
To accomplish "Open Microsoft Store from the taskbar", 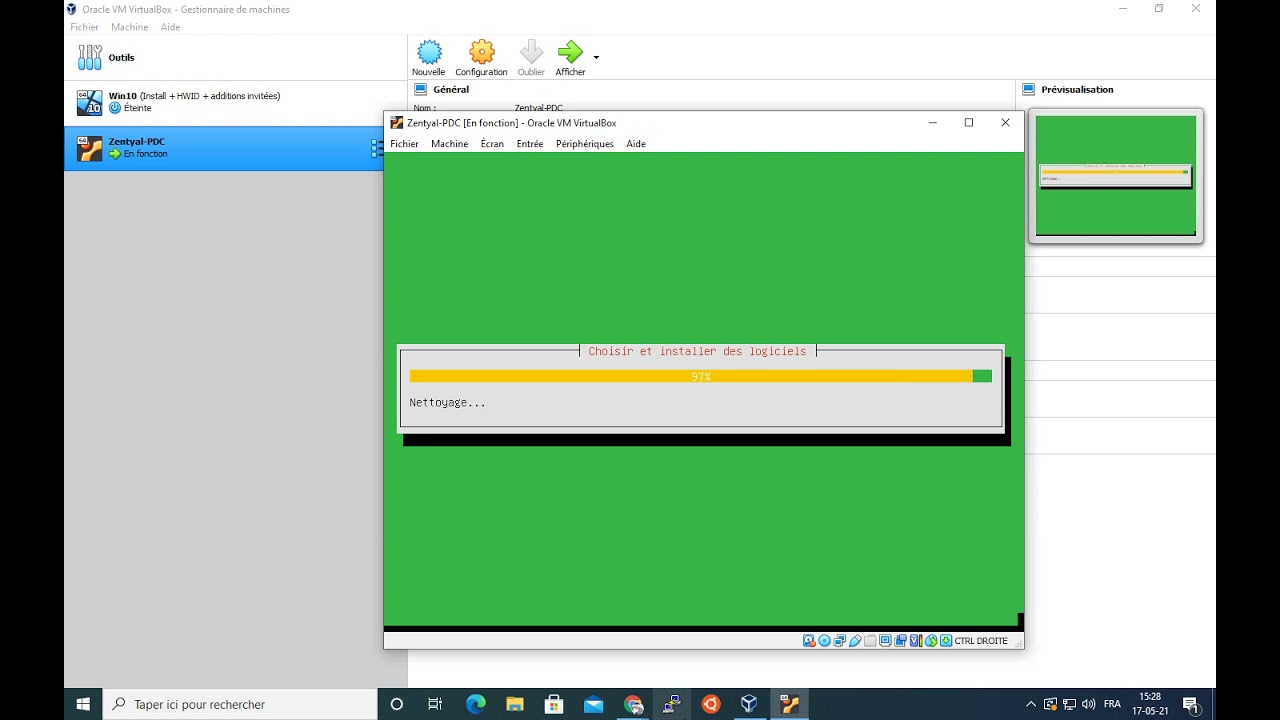I will pyautogui.click(x=554, y=704).
